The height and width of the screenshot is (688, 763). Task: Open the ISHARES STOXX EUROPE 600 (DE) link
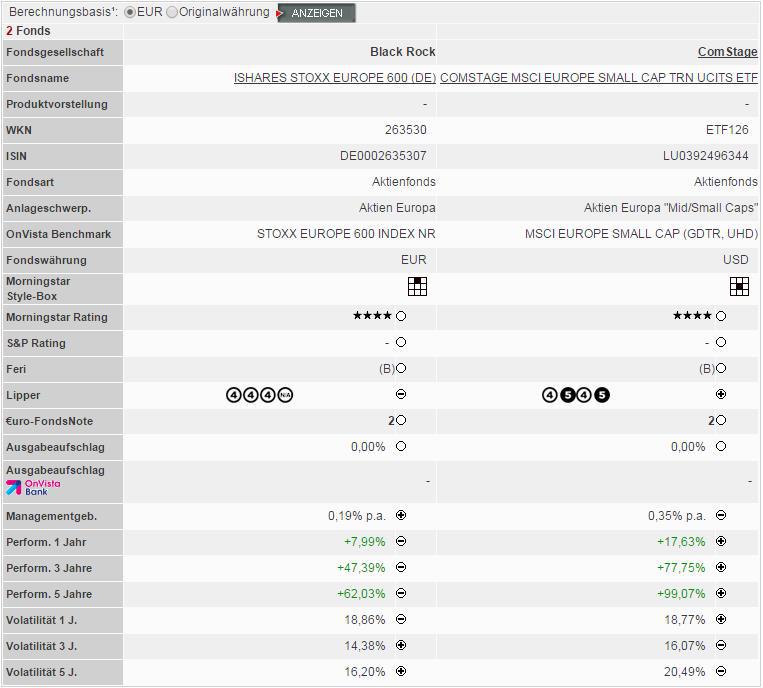(x=335, y=78)
